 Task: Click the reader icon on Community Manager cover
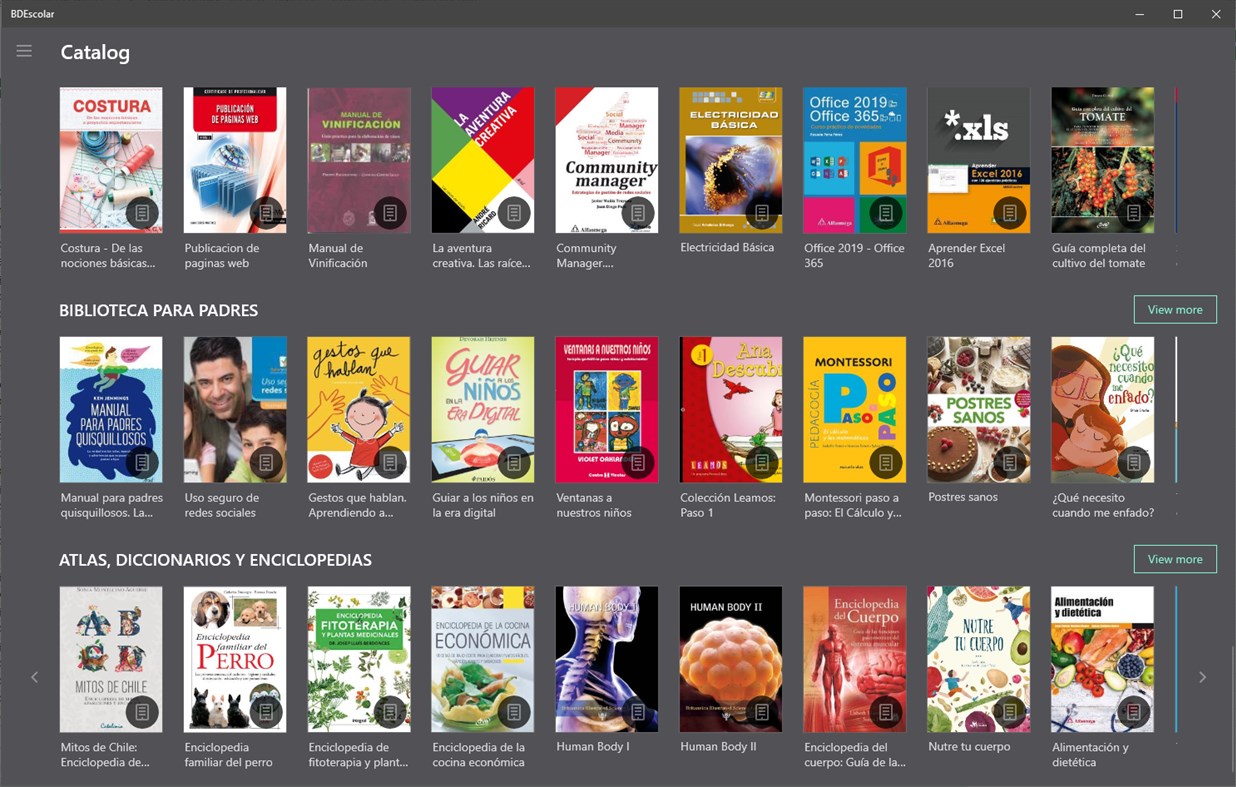click(x=637, y=212)
